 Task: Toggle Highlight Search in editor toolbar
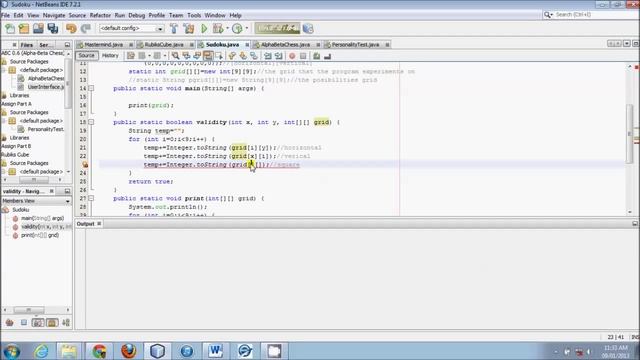point(208,56)
